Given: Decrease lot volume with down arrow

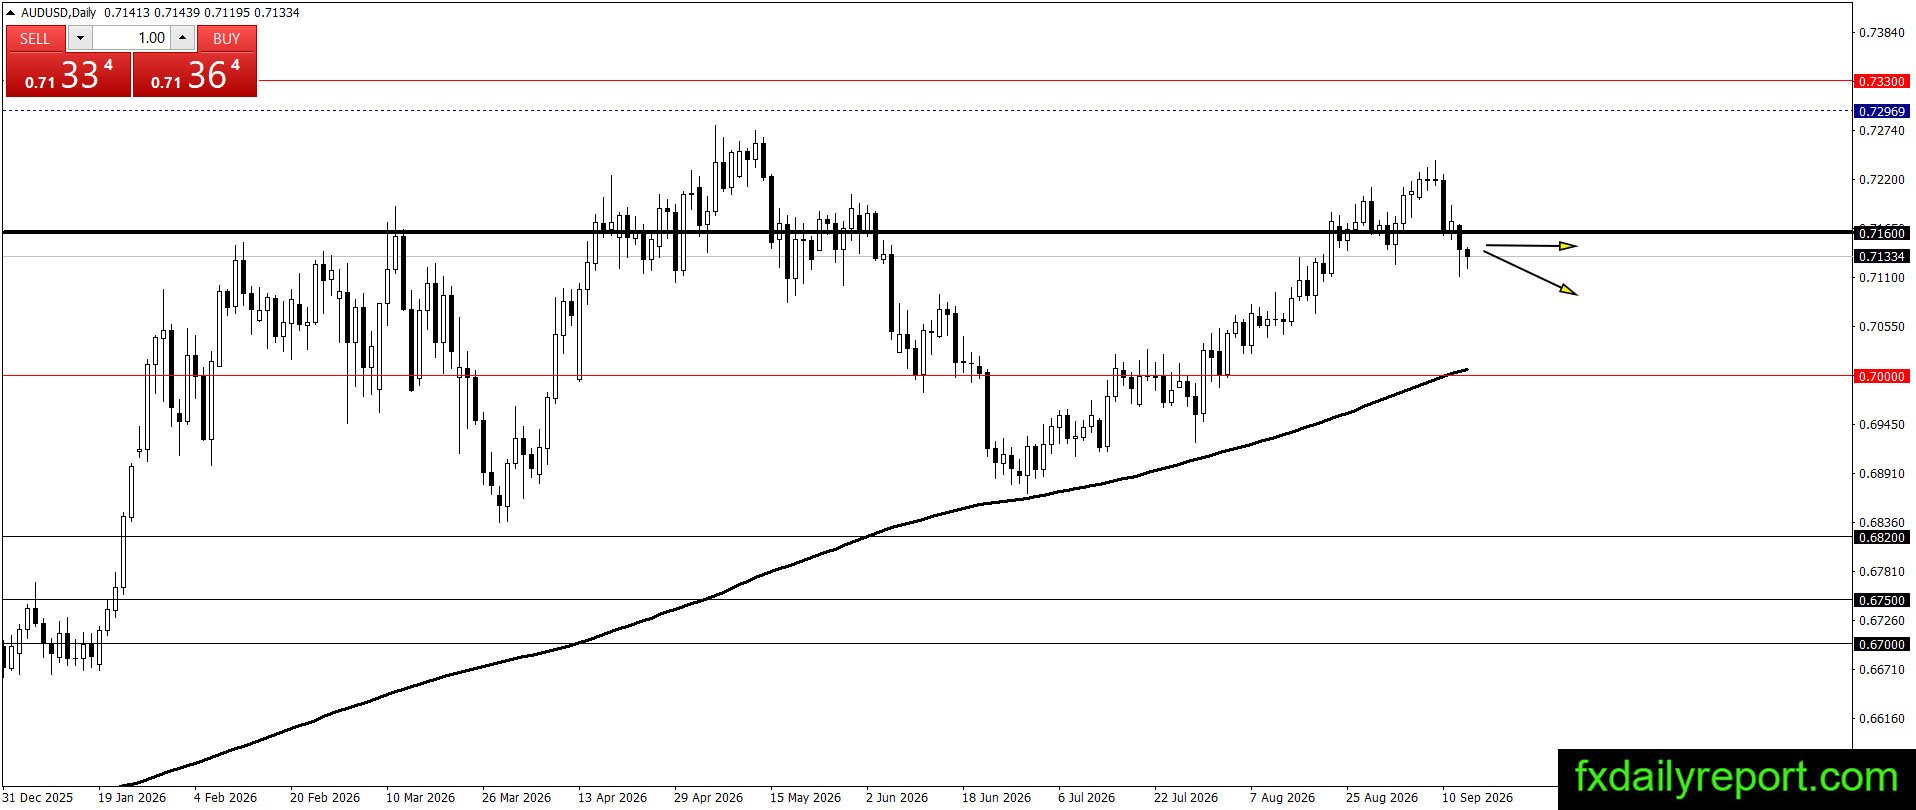Looking at the screenshot, I should (x=80, y=38).
